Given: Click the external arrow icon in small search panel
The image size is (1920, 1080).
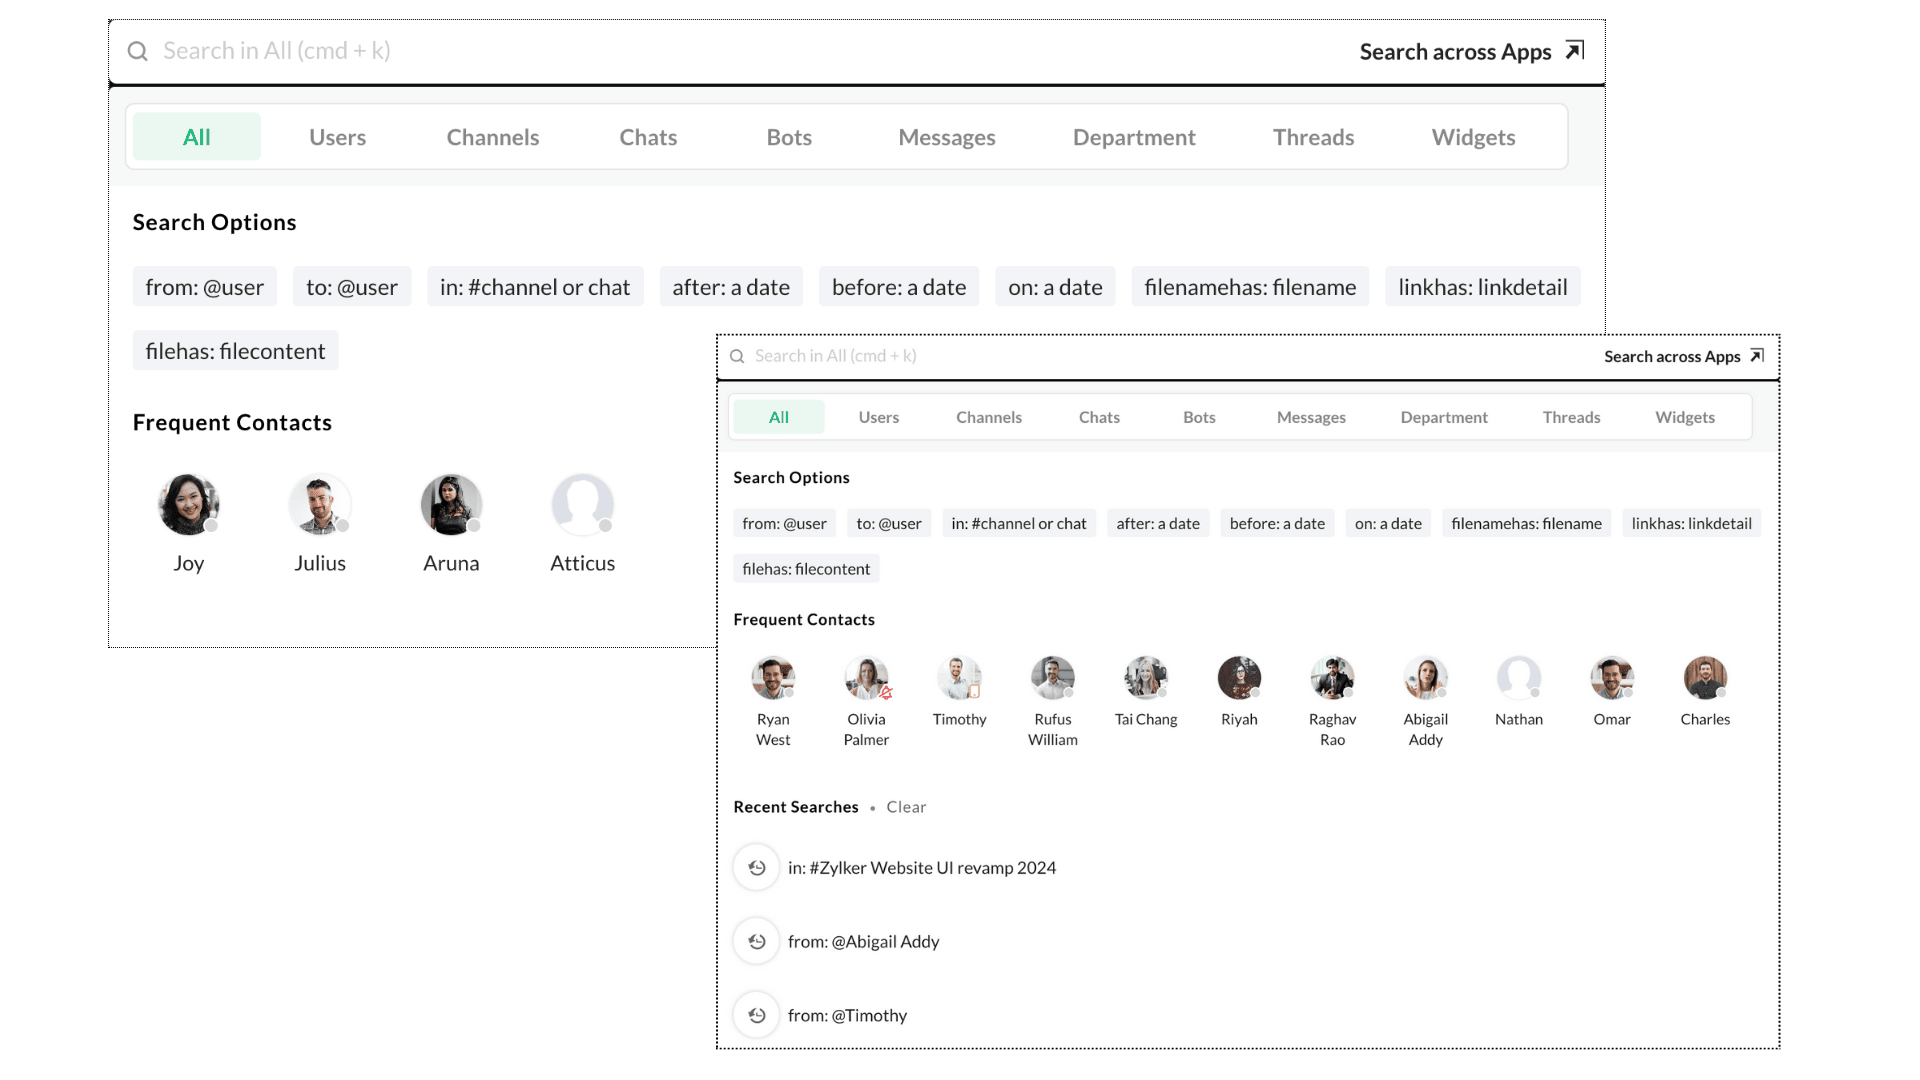Looking at the screenshot, I should pyautogui.click(x=1757, y=356).
